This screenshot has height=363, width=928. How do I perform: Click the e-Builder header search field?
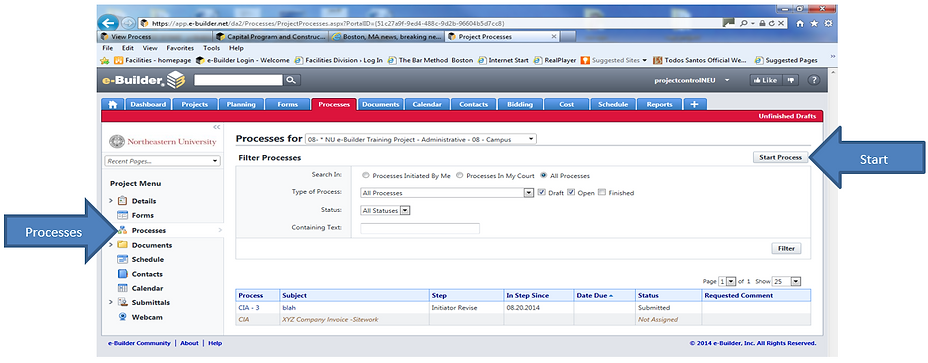point(239,80)
